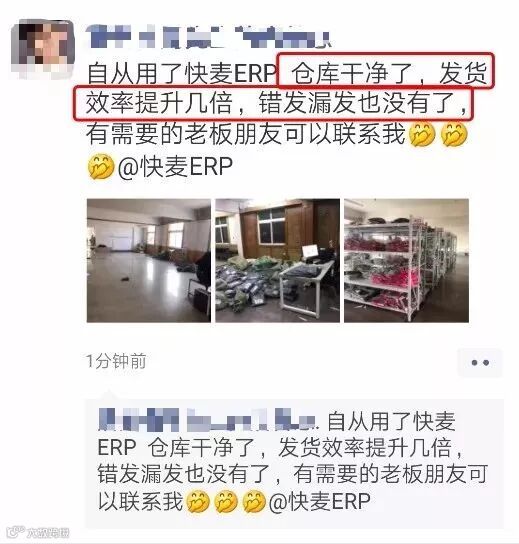519x544 pixels.
Task: Click the watermark logo below the comment box
Action: click(x=39, y=532)
